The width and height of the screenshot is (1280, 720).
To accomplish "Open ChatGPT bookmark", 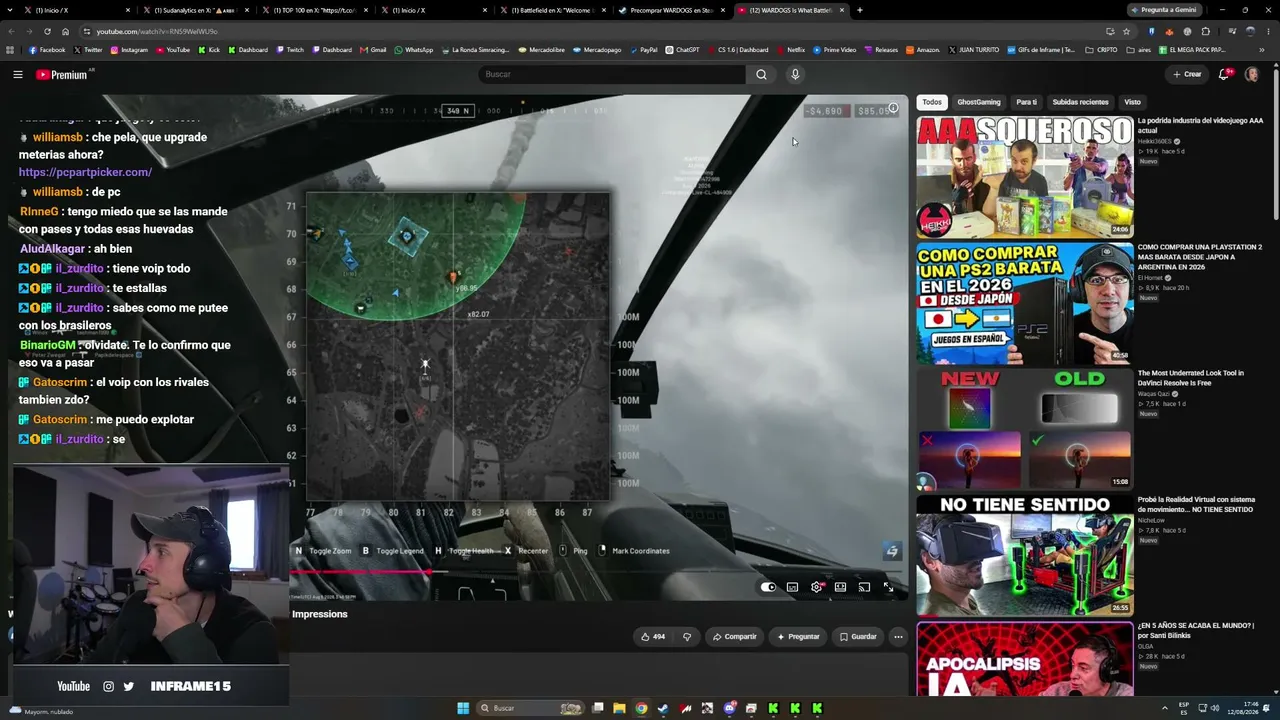I will [682, 50].
